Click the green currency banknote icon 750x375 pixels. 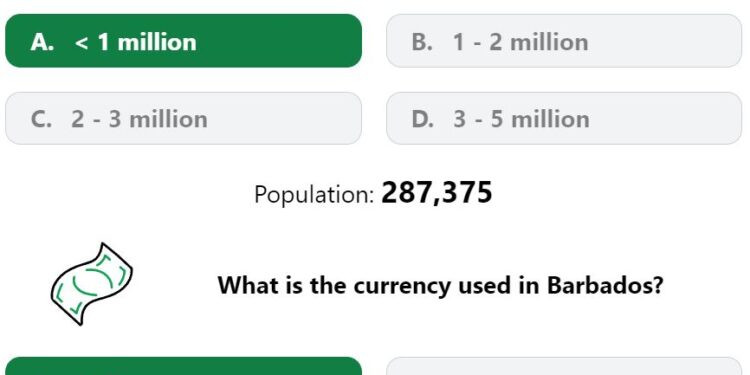pos(92,285)
